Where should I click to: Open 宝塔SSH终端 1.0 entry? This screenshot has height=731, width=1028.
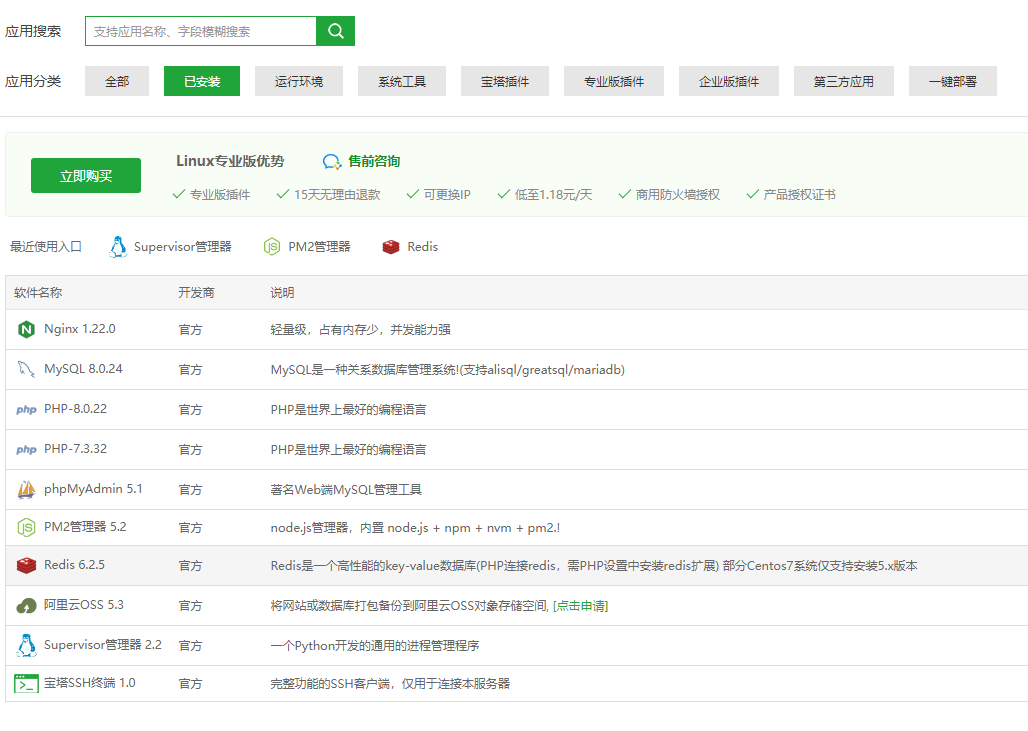[90, 683]
